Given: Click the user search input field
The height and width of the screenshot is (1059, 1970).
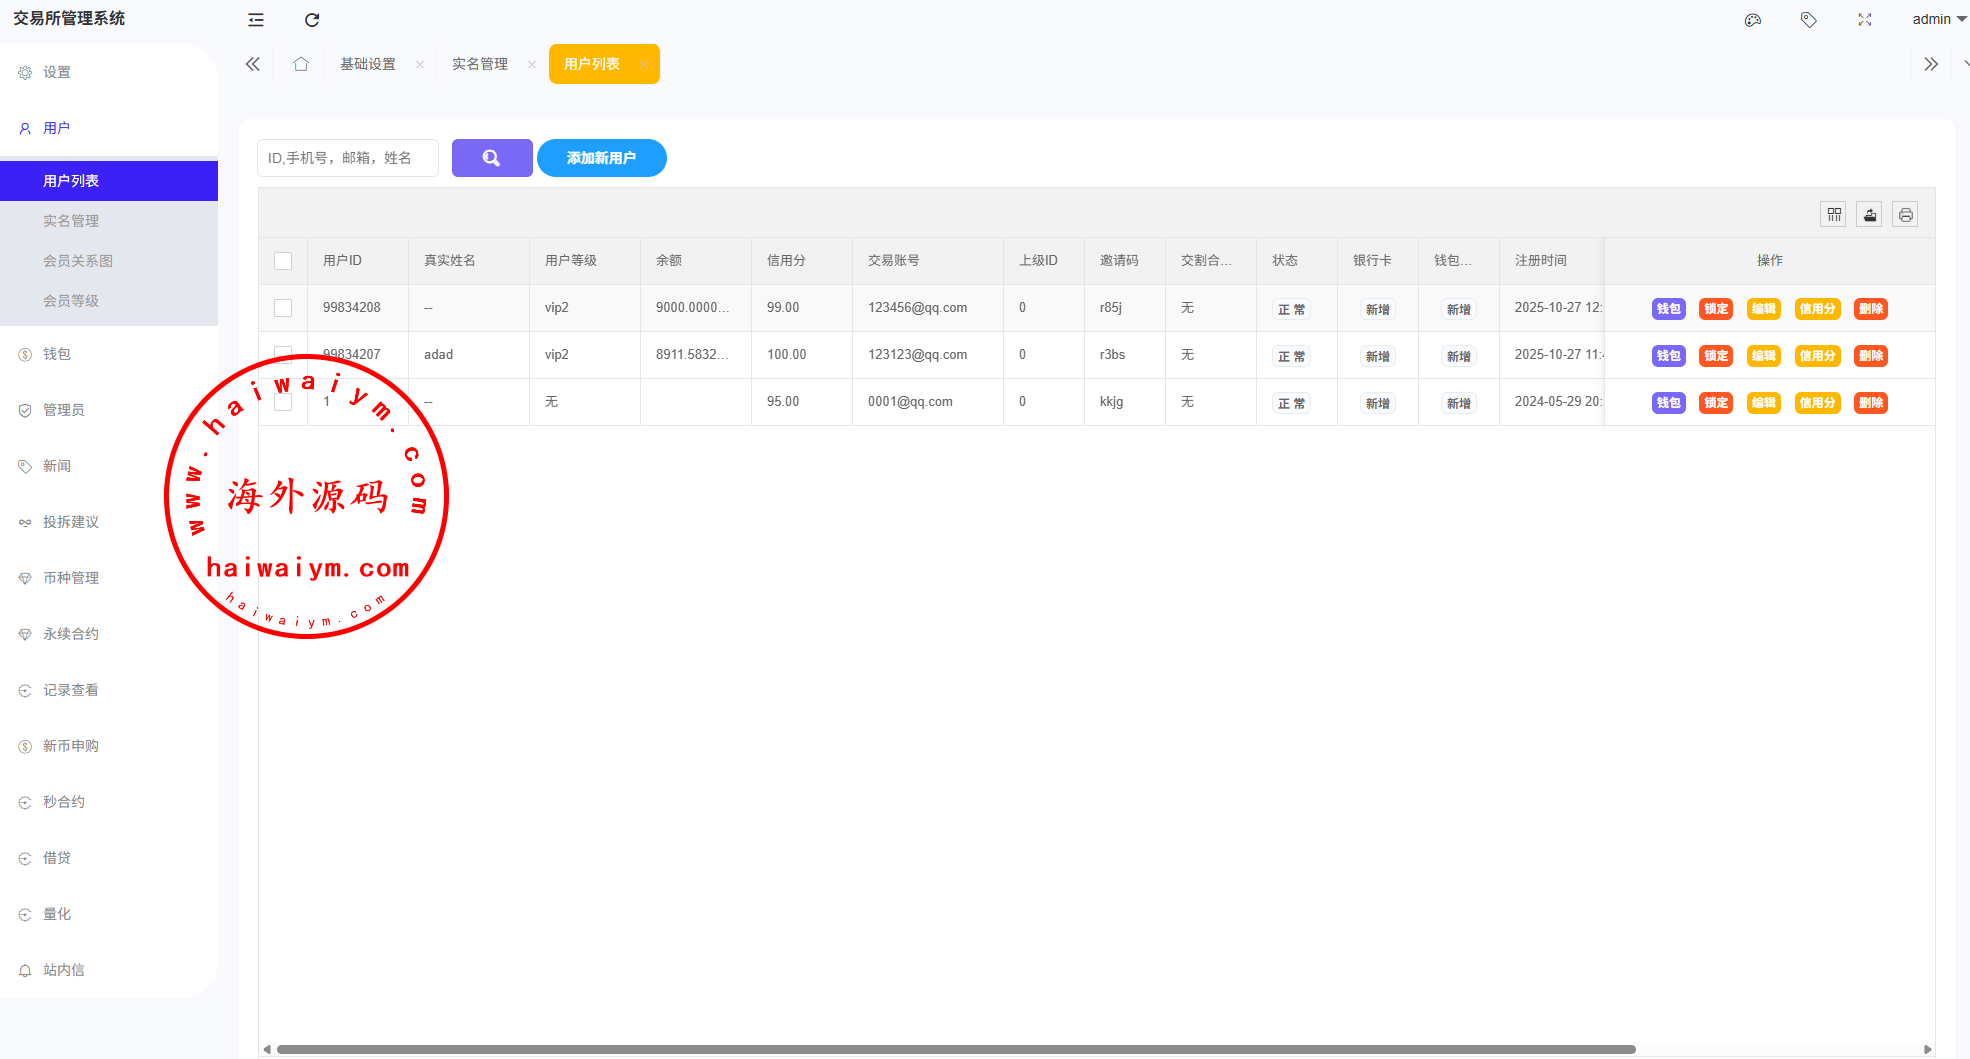Looking at the screenshot, I should (x=347, y=158).
